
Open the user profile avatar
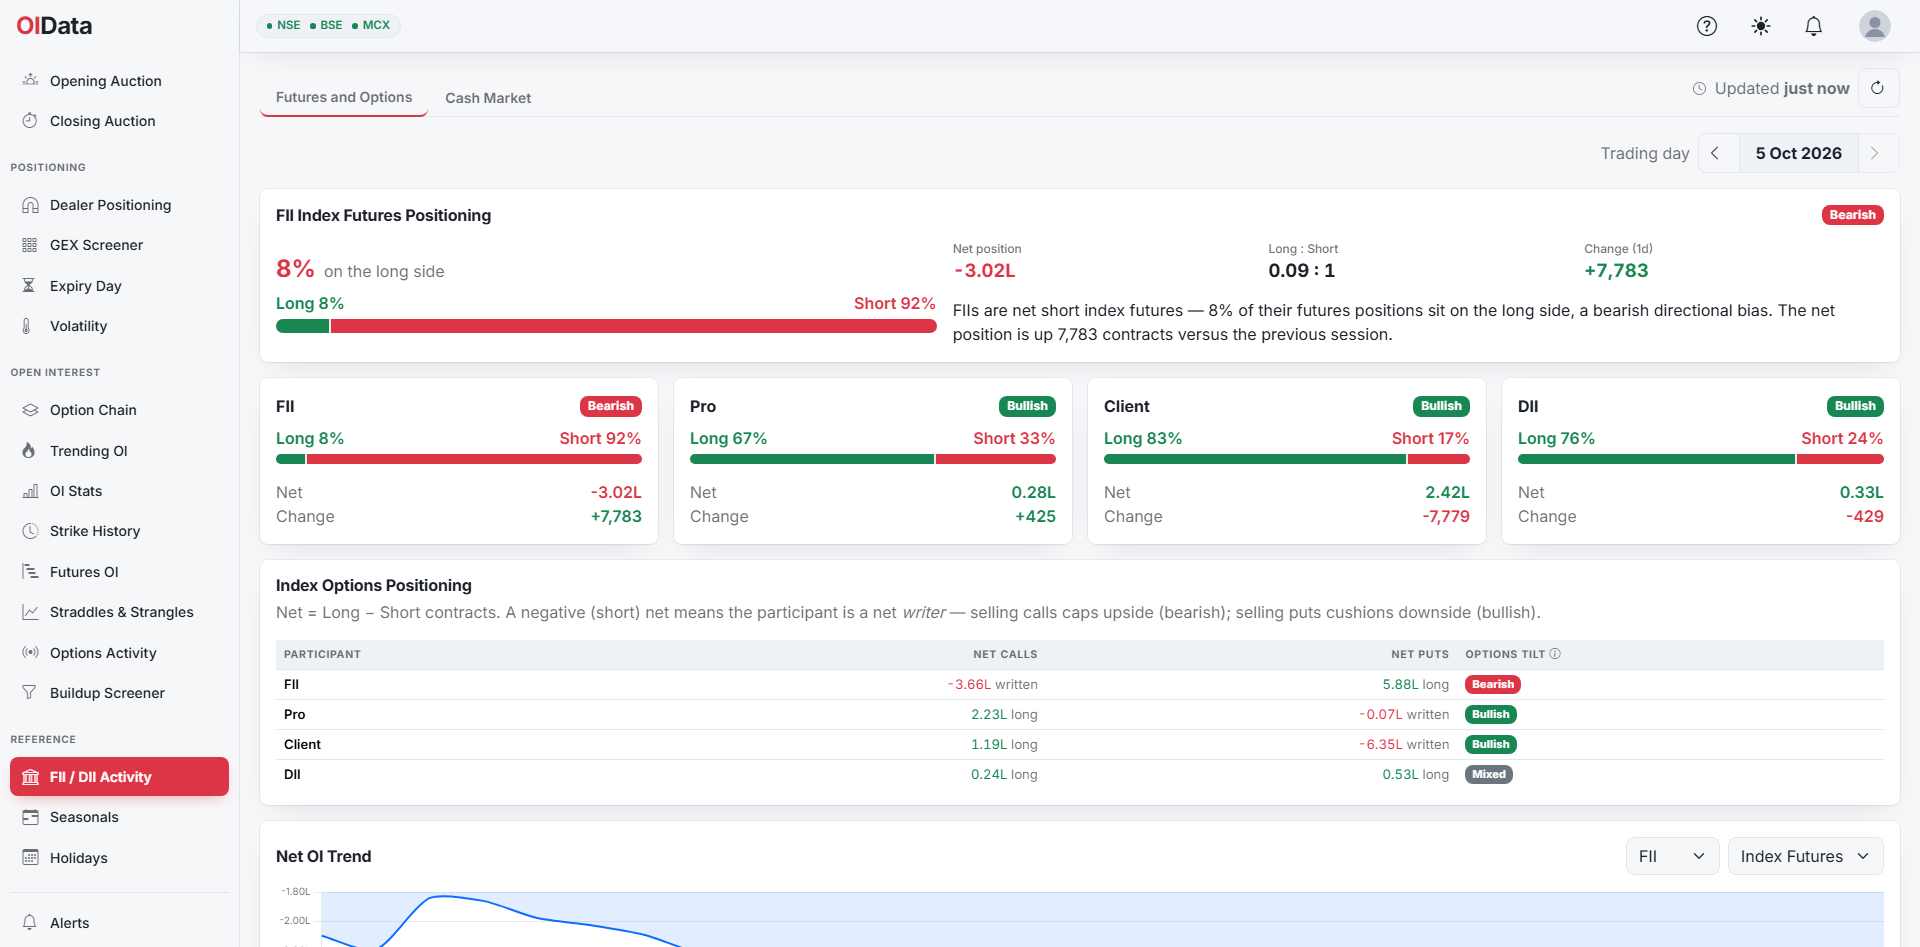tap(1875, 26)
